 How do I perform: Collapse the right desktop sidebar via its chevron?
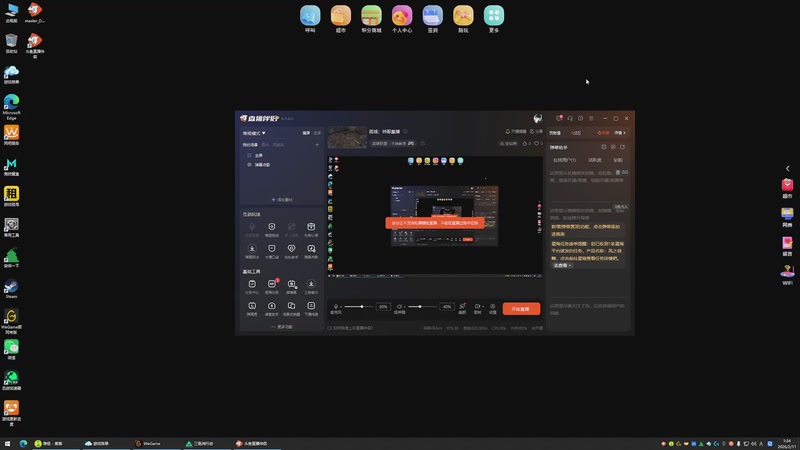(x=787, y=168)
